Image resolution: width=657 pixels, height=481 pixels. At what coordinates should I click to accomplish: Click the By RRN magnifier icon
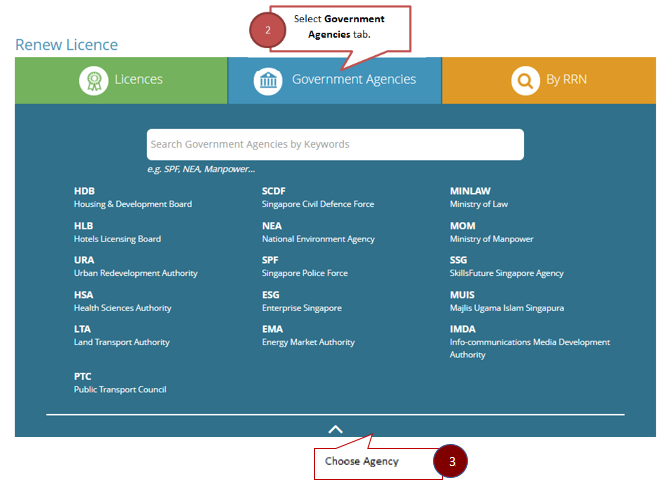(x=524, y=80)
